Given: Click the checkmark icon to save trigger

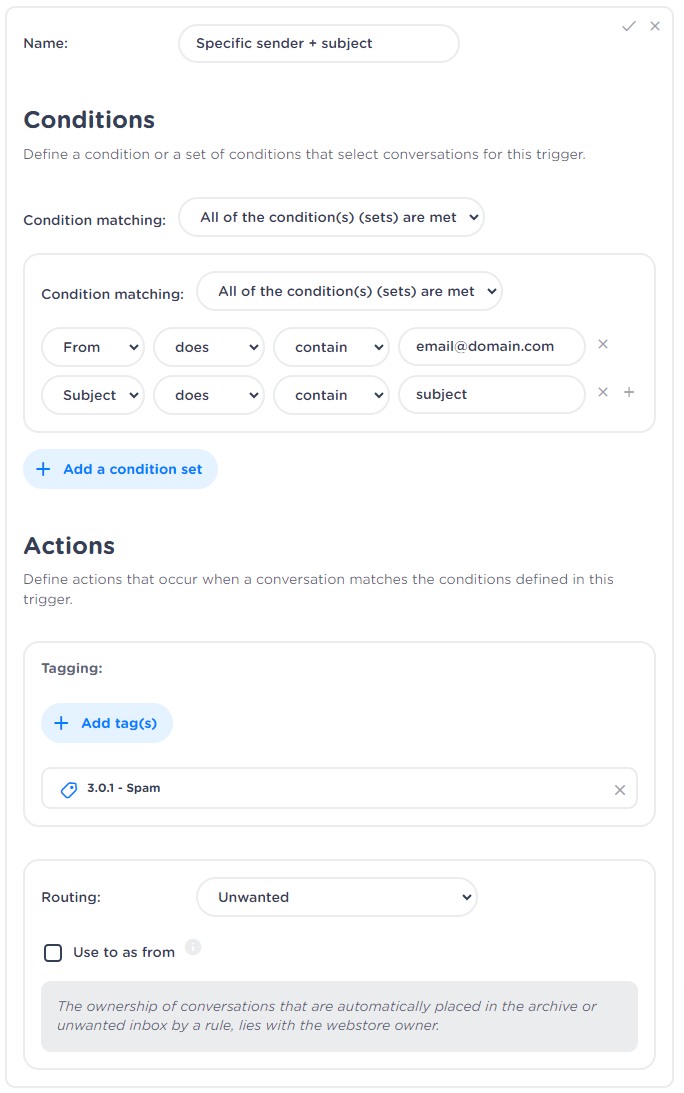Looking at the screenshot, I should [x=629, y=26].
